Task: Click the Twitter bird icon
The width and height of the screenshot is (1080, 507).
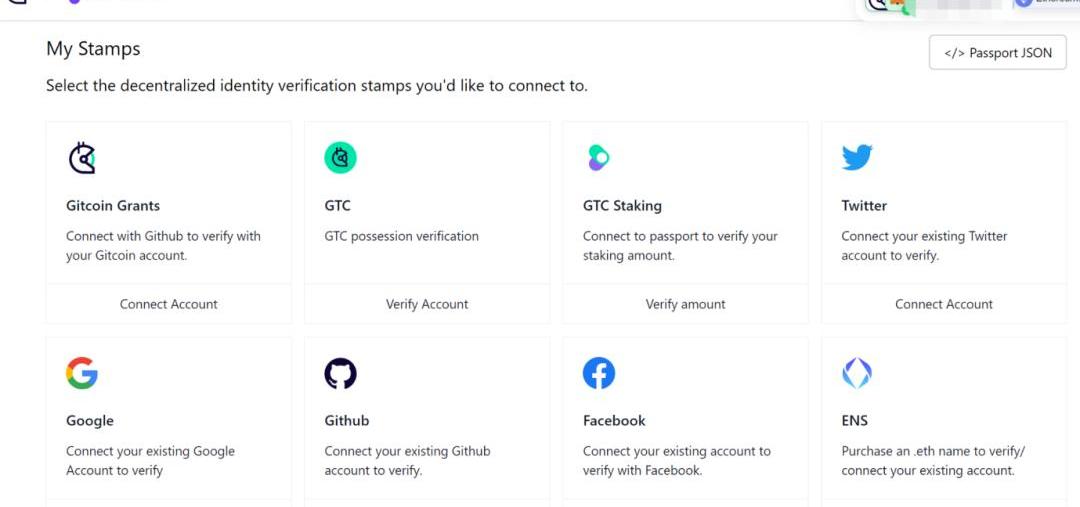Action: pyautogui.click(x=857, y=158)
